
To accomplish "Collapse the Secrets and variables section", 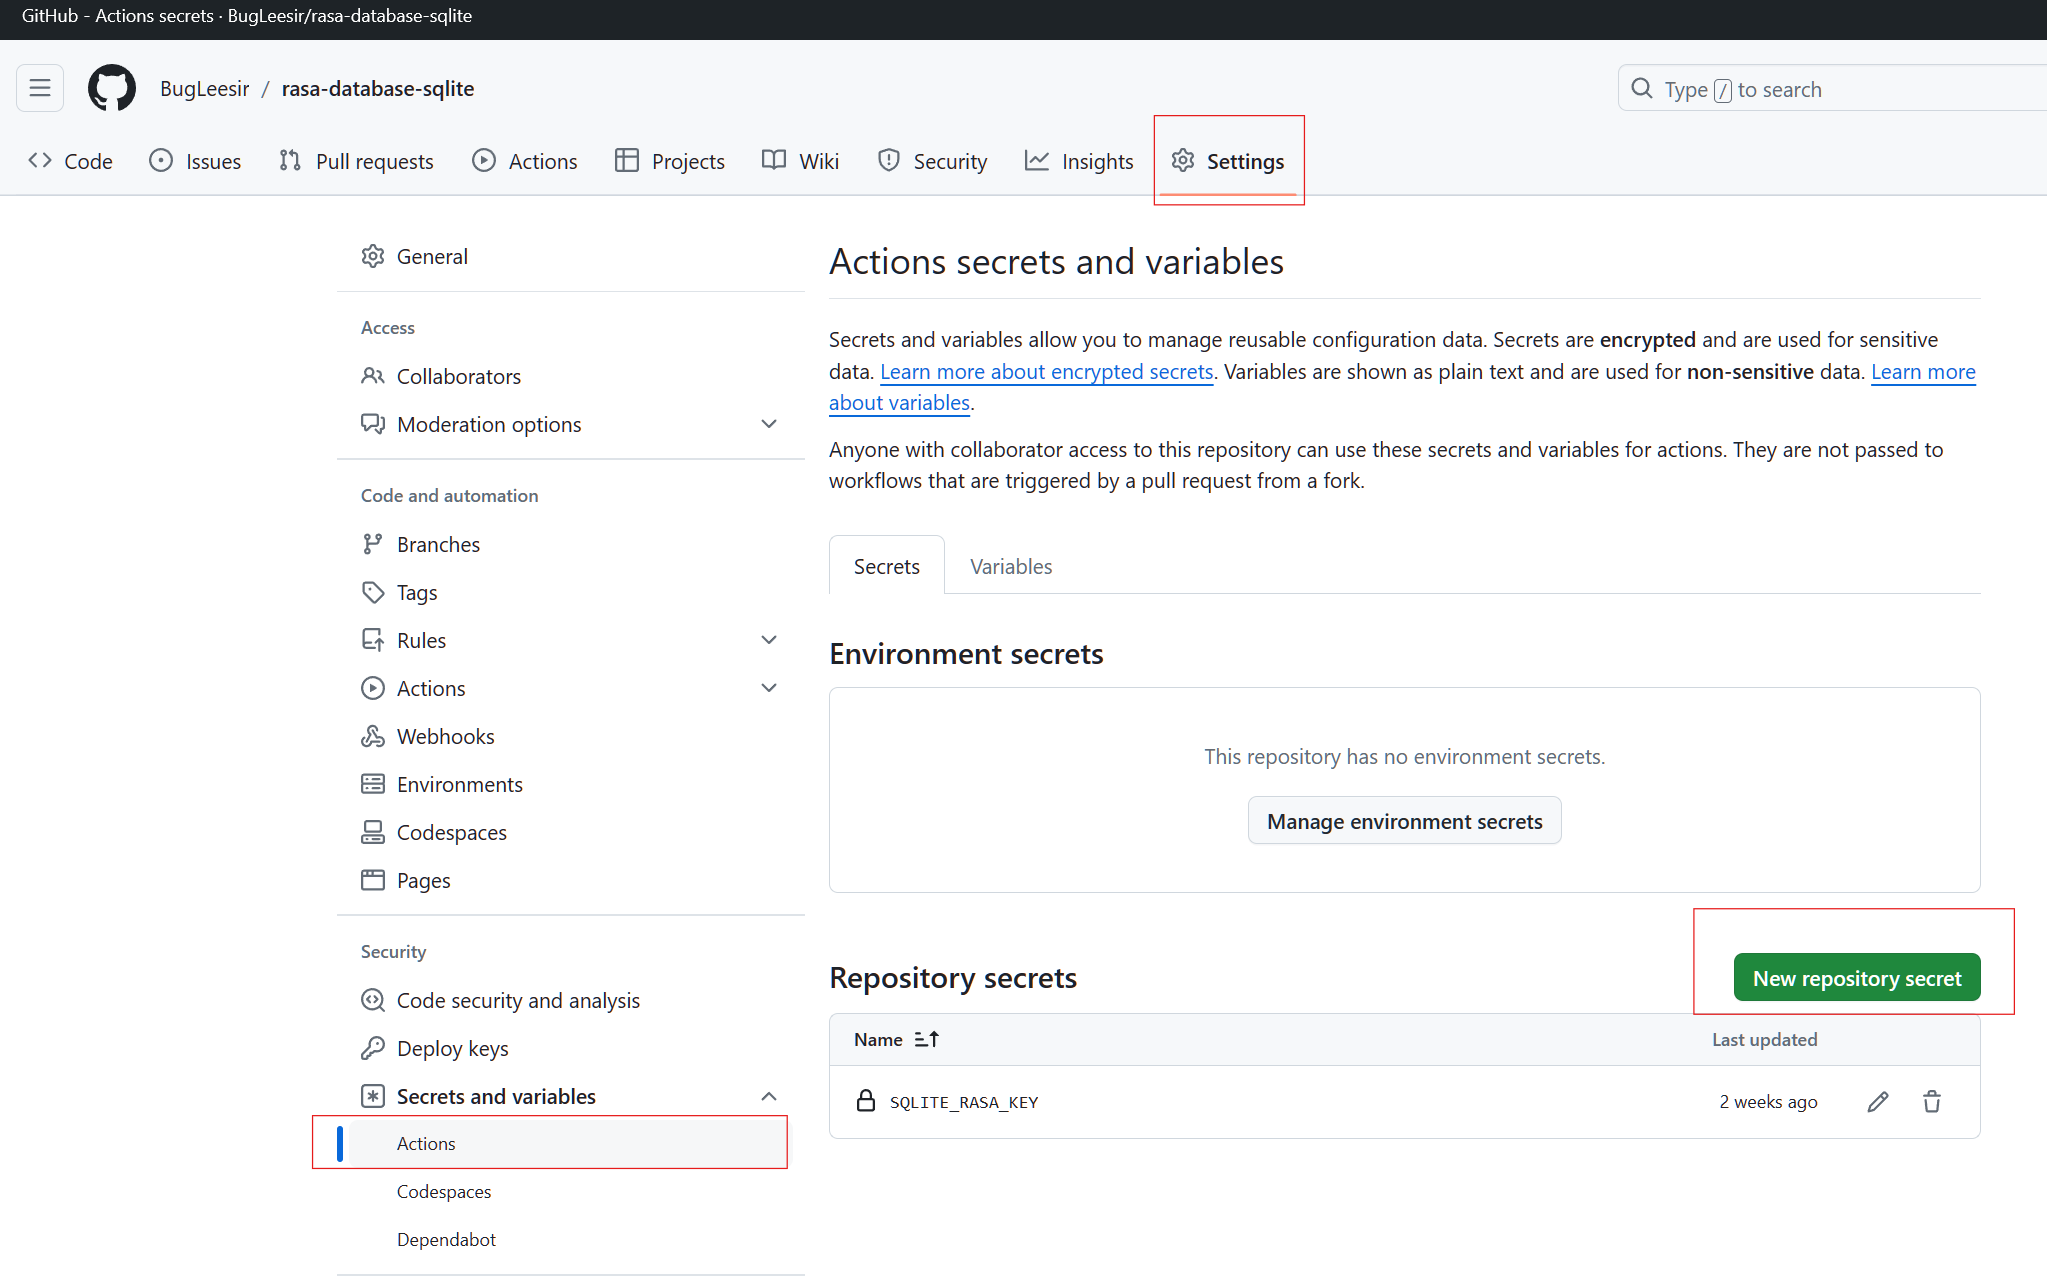I will (x=768, y=1096).
